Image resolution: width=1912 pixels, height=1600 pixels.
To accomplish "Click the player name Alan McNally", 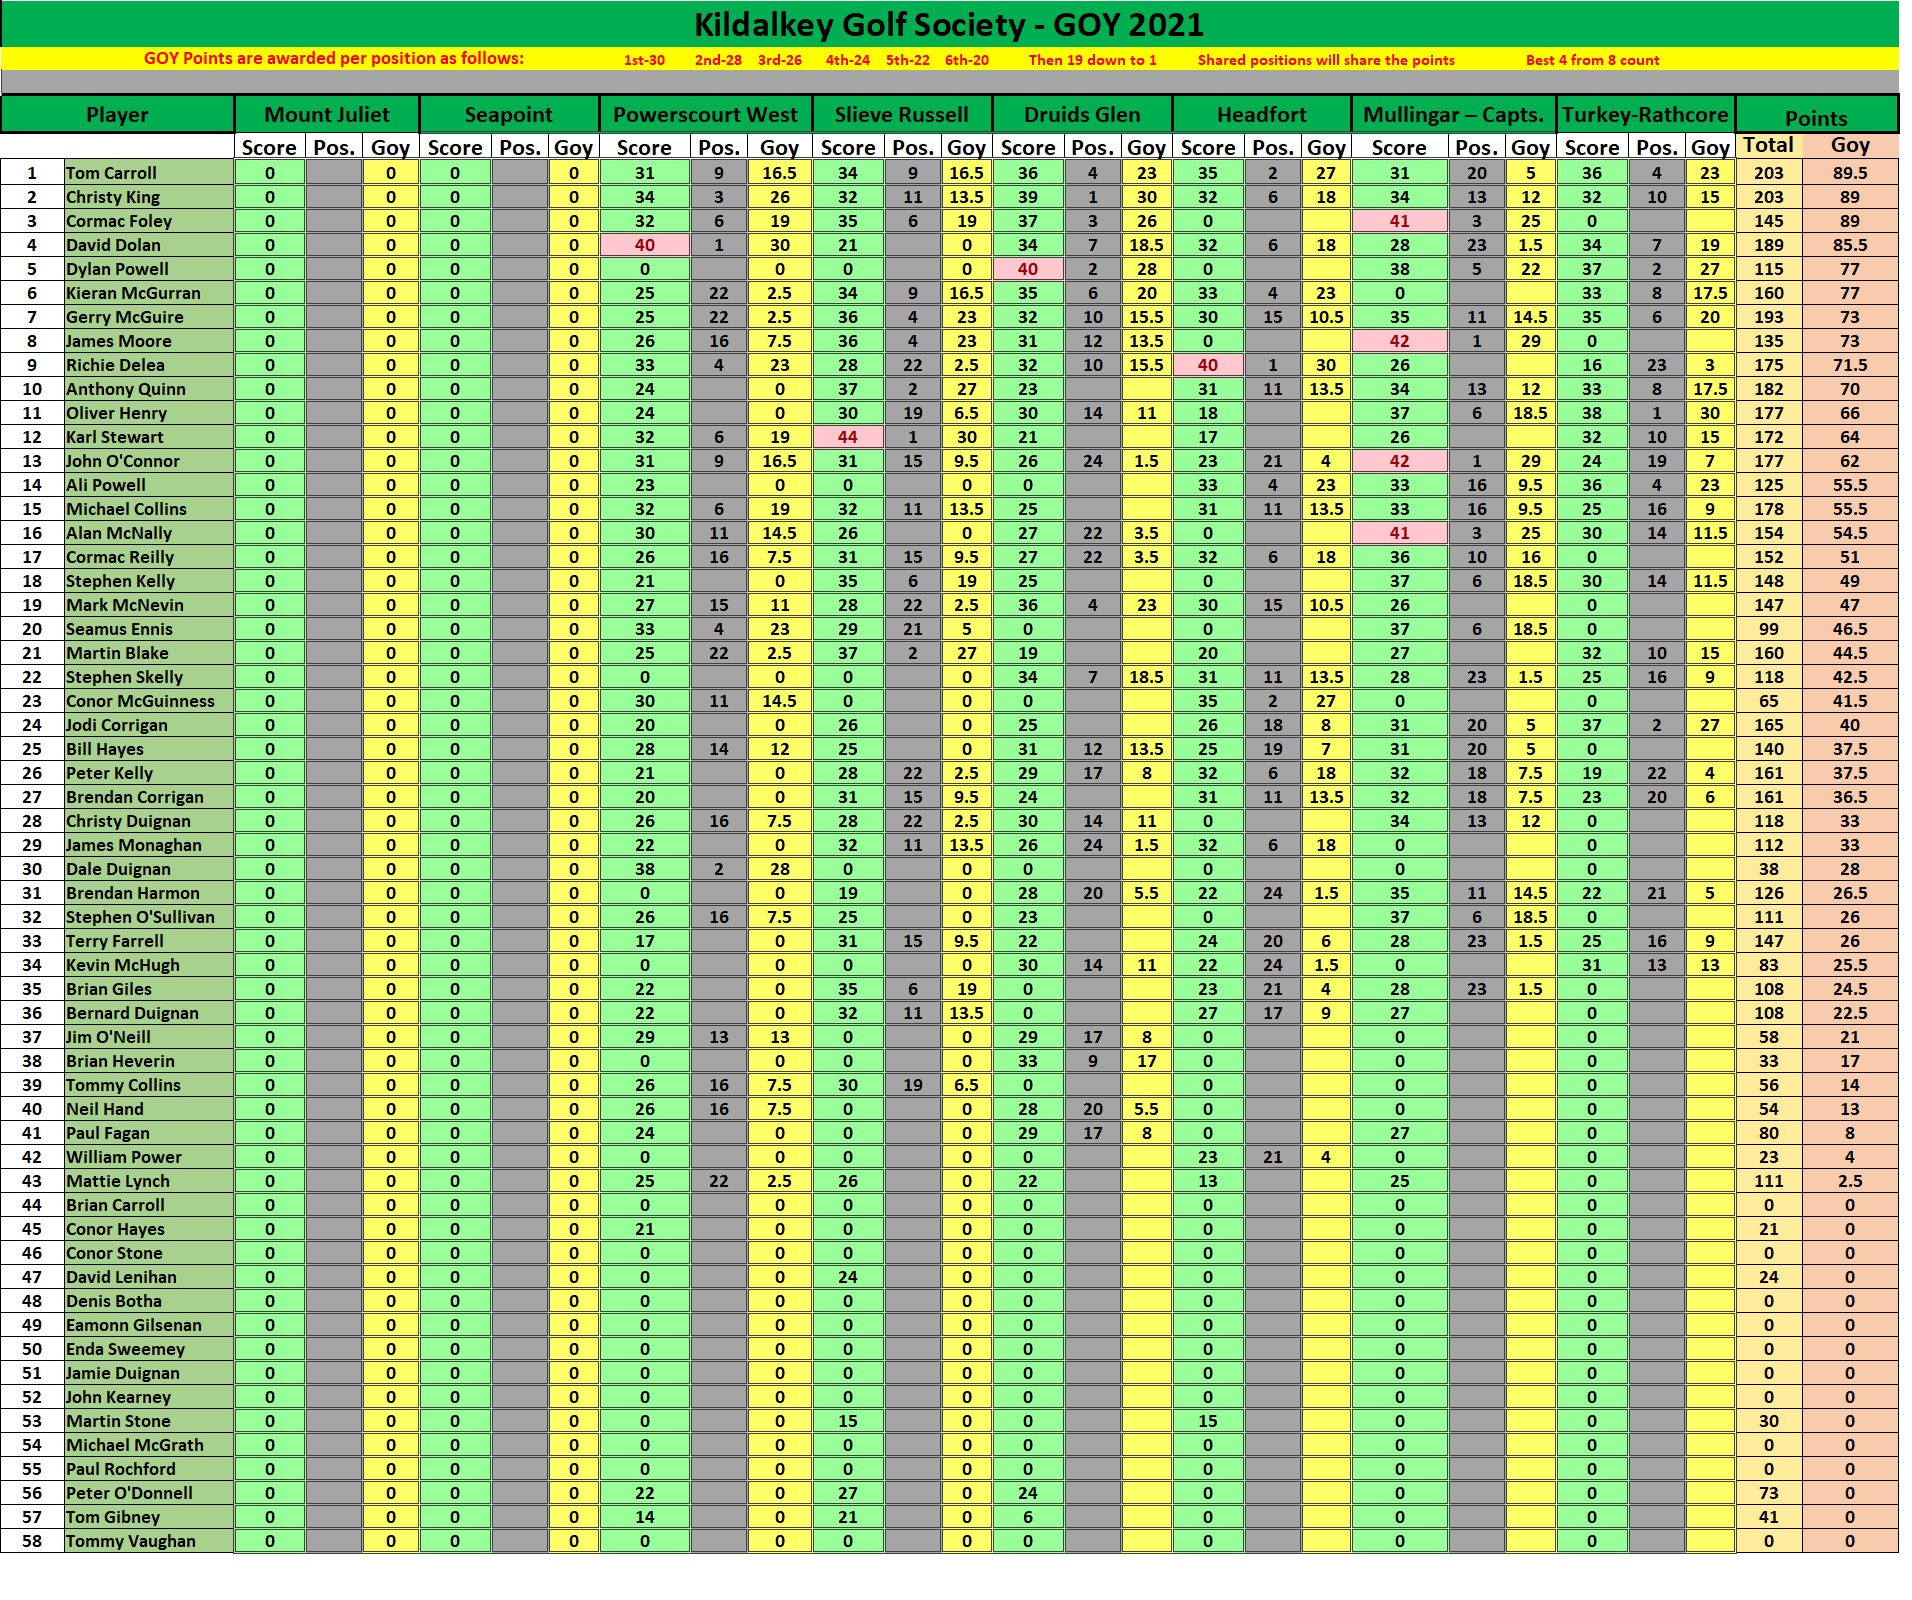I will click(x=119, y=533).
